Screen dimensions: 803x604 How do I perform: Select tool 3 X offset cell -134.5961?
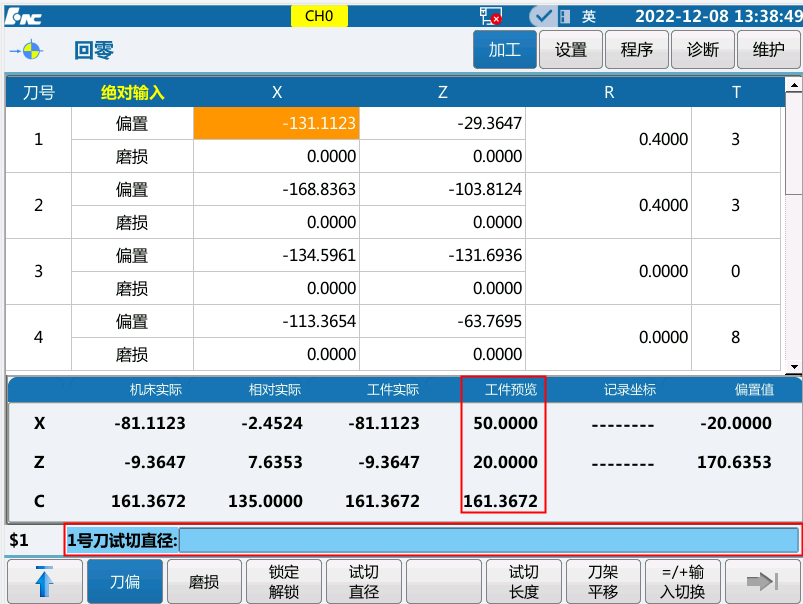click(277, 255)
